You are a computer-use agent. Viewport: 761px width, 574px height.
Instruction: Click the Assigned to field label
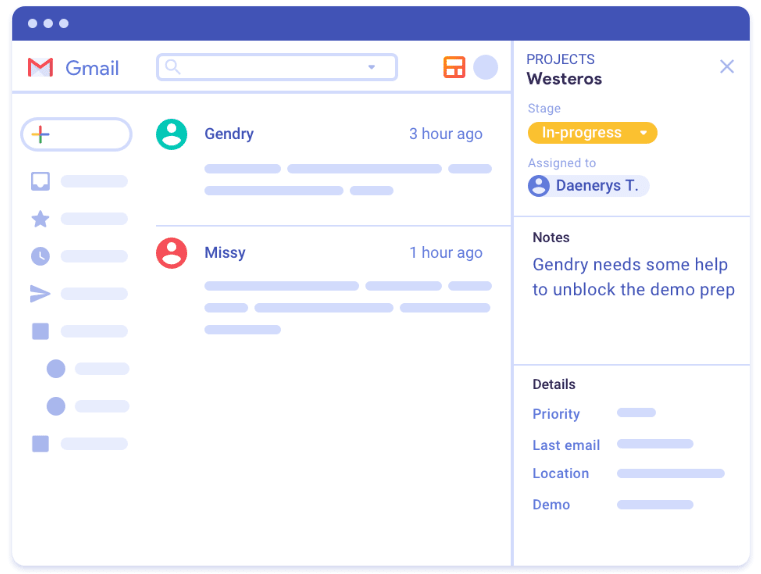click(x=562, y=163)
